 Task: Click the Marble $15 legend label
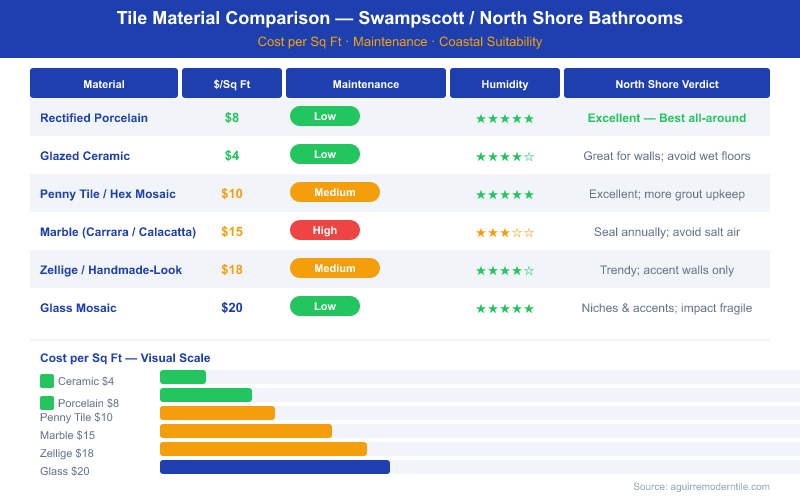coord(67,435)
